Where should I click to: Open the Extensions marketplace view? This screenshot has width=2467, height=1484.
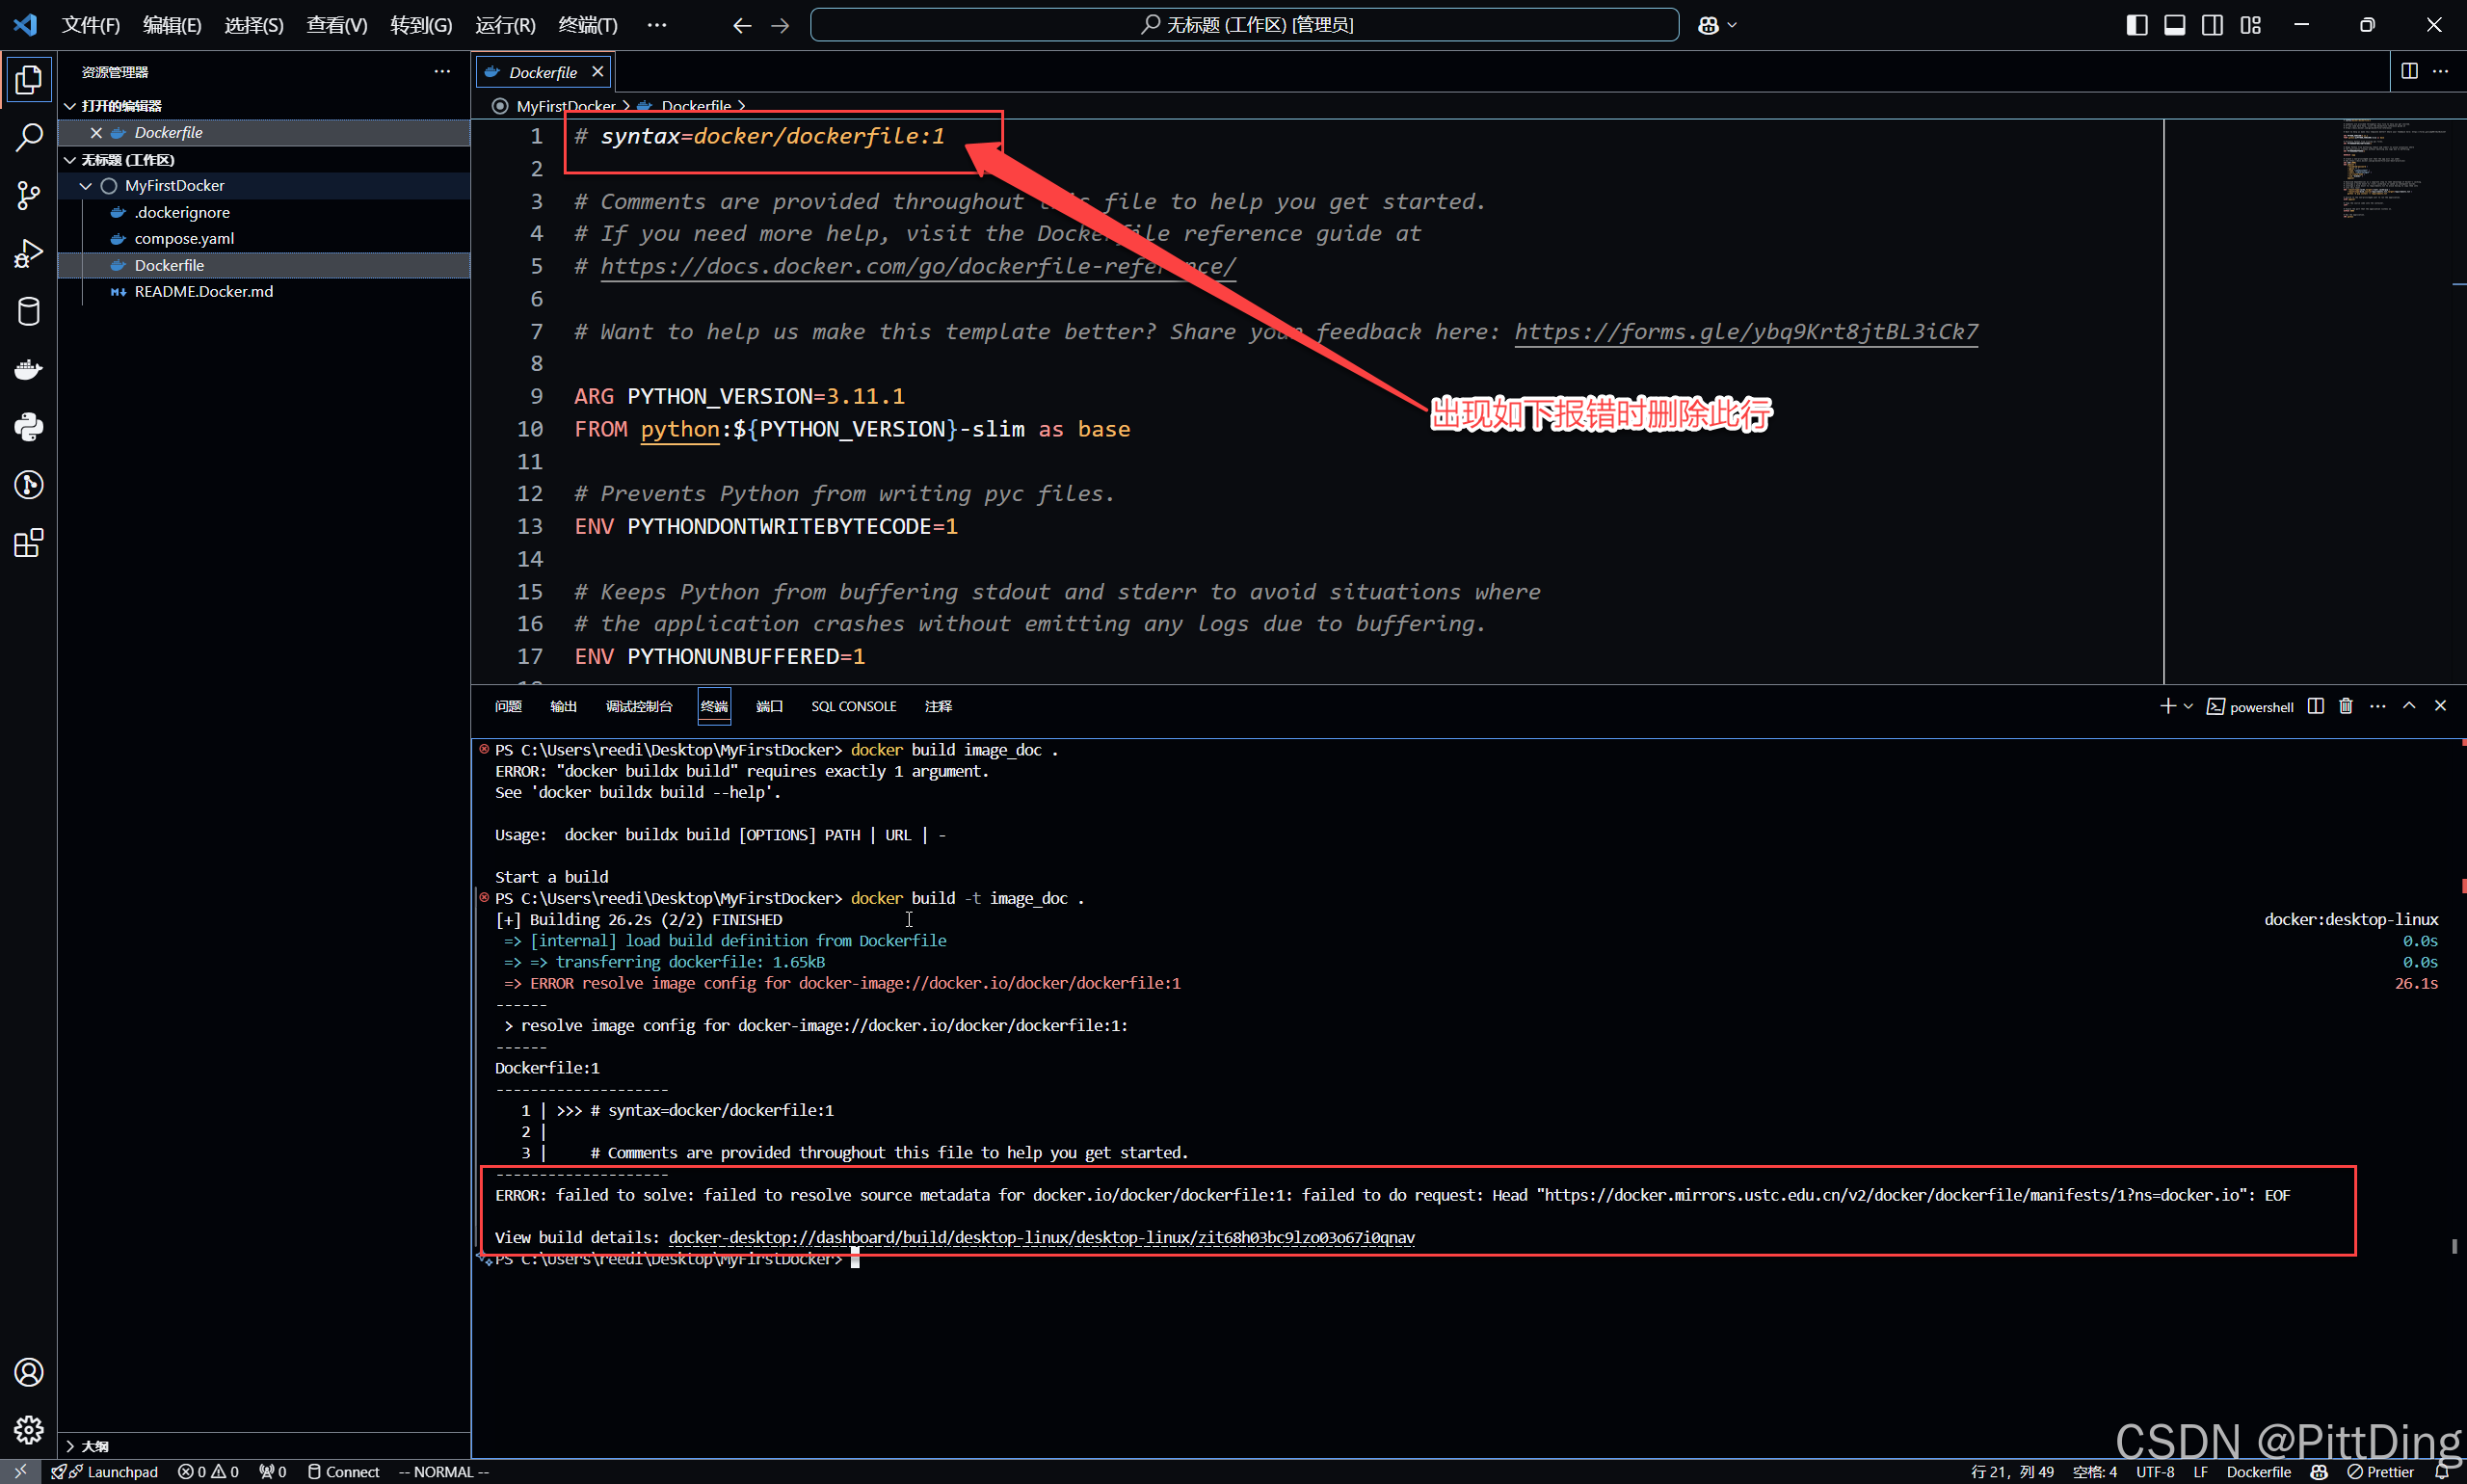click(29, 543)
